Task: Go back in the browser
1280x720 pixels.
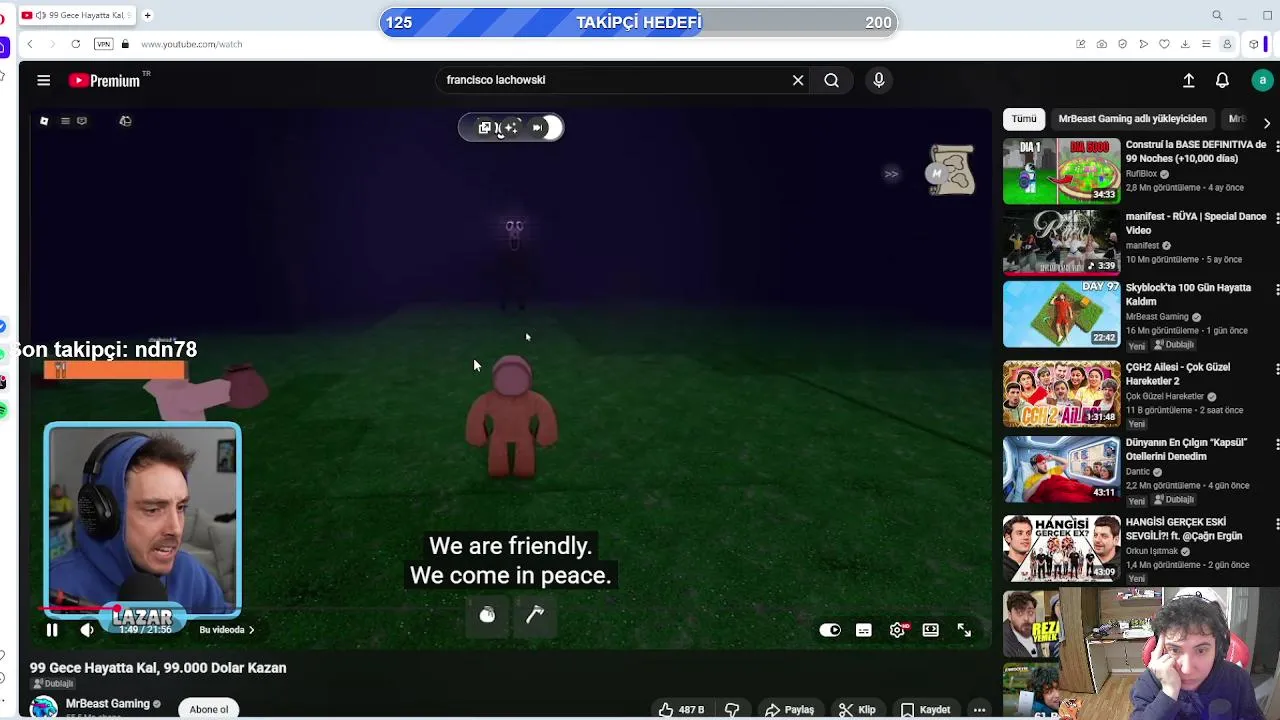Action: pyautogui.click(x=30, y=44)
